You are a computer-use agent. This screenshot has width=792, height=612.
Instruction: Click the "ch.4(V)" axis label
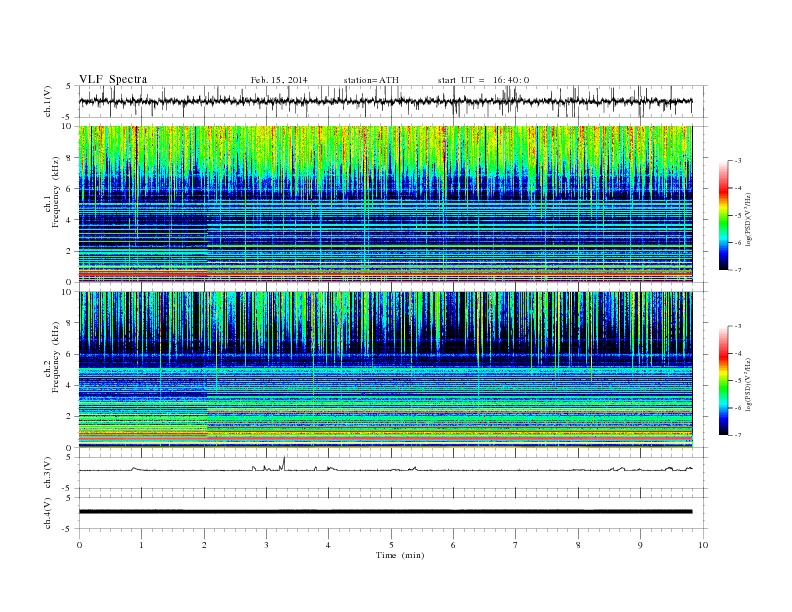[48, 513]
